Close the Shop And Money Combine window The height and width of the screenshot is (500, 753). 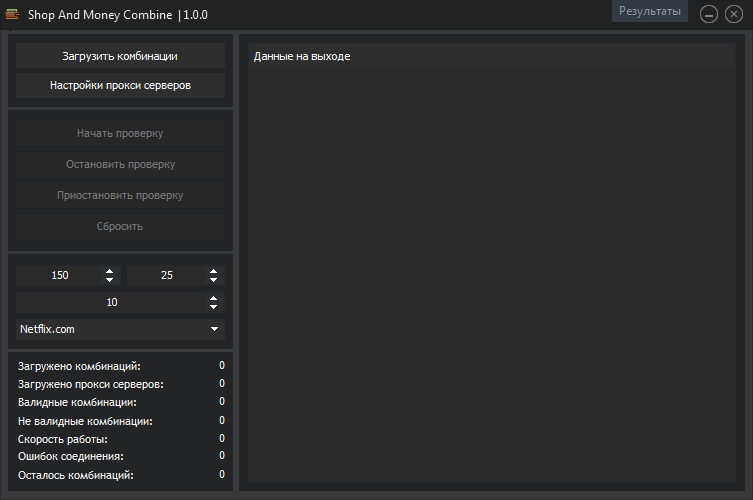tap(733, 14)
